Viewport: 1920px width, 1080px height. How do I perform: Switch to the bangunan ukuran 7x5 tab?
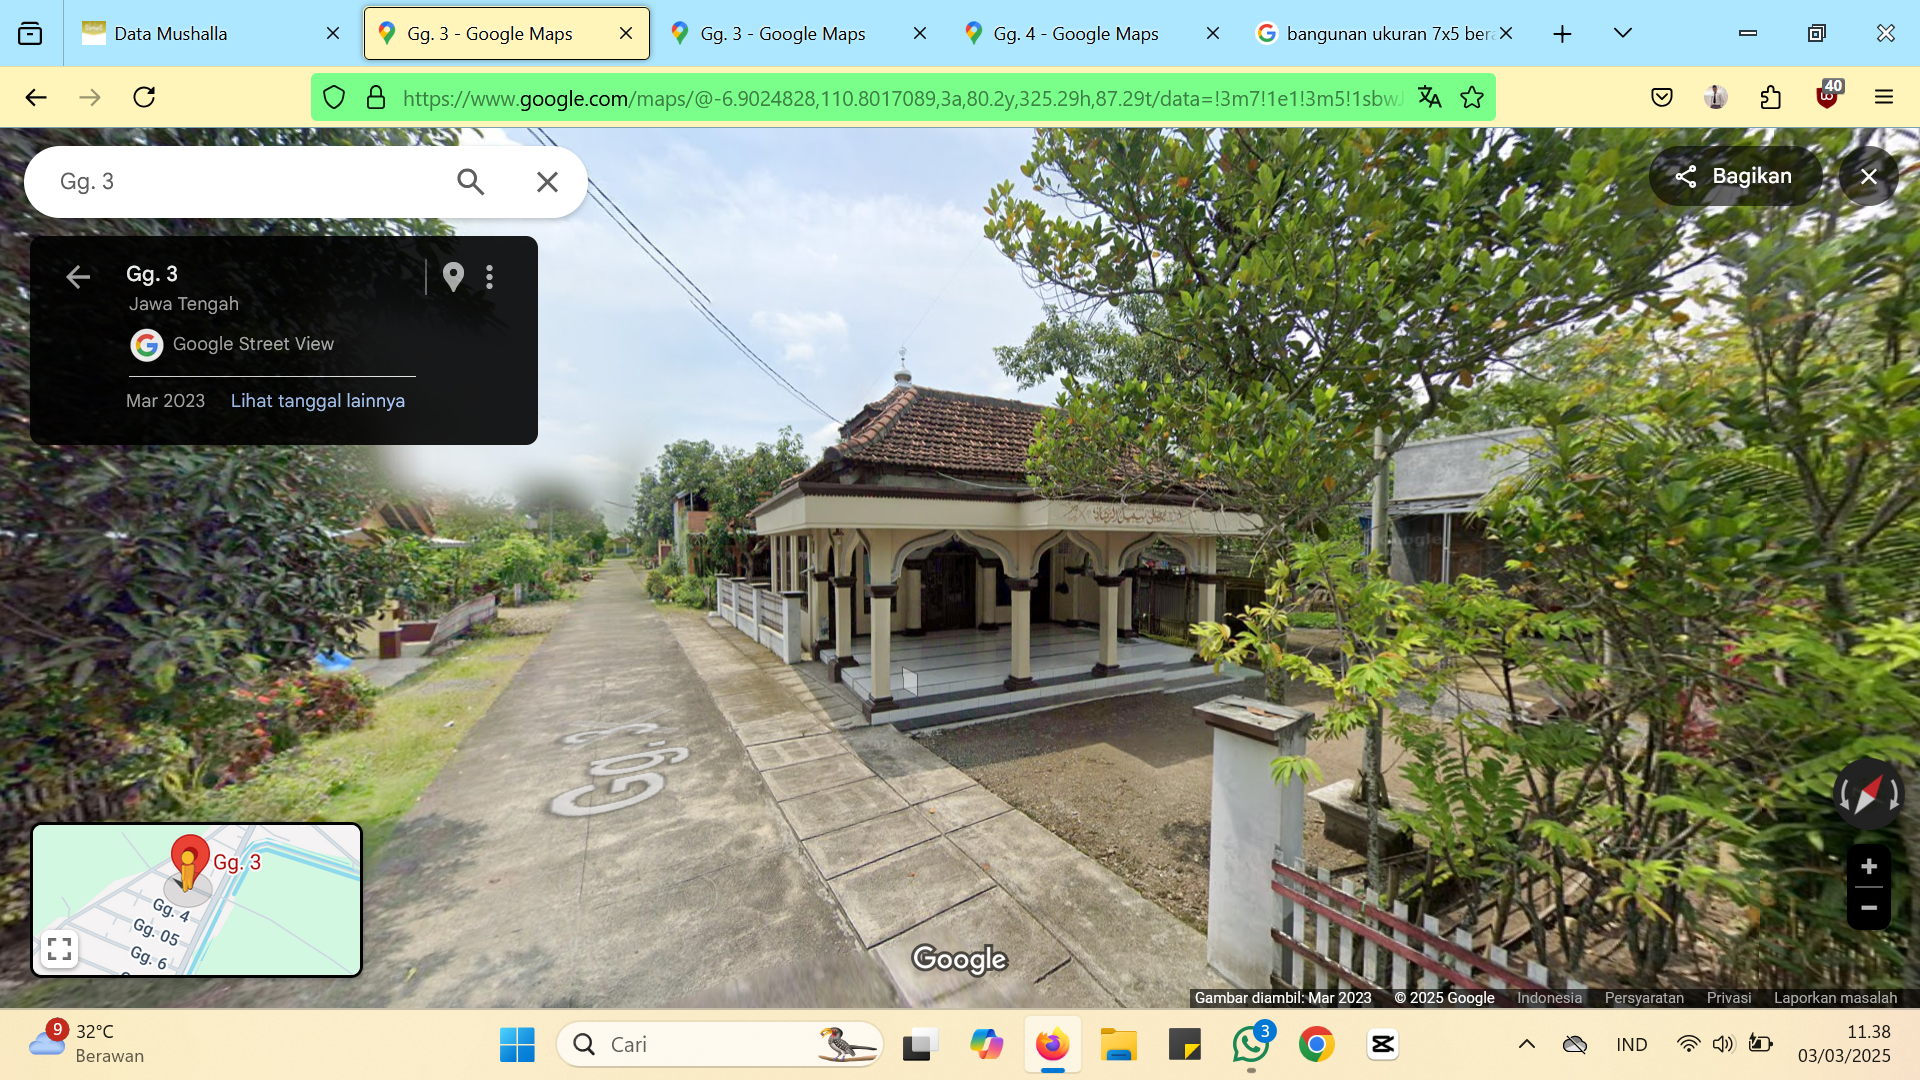(x=1384, y=33)
